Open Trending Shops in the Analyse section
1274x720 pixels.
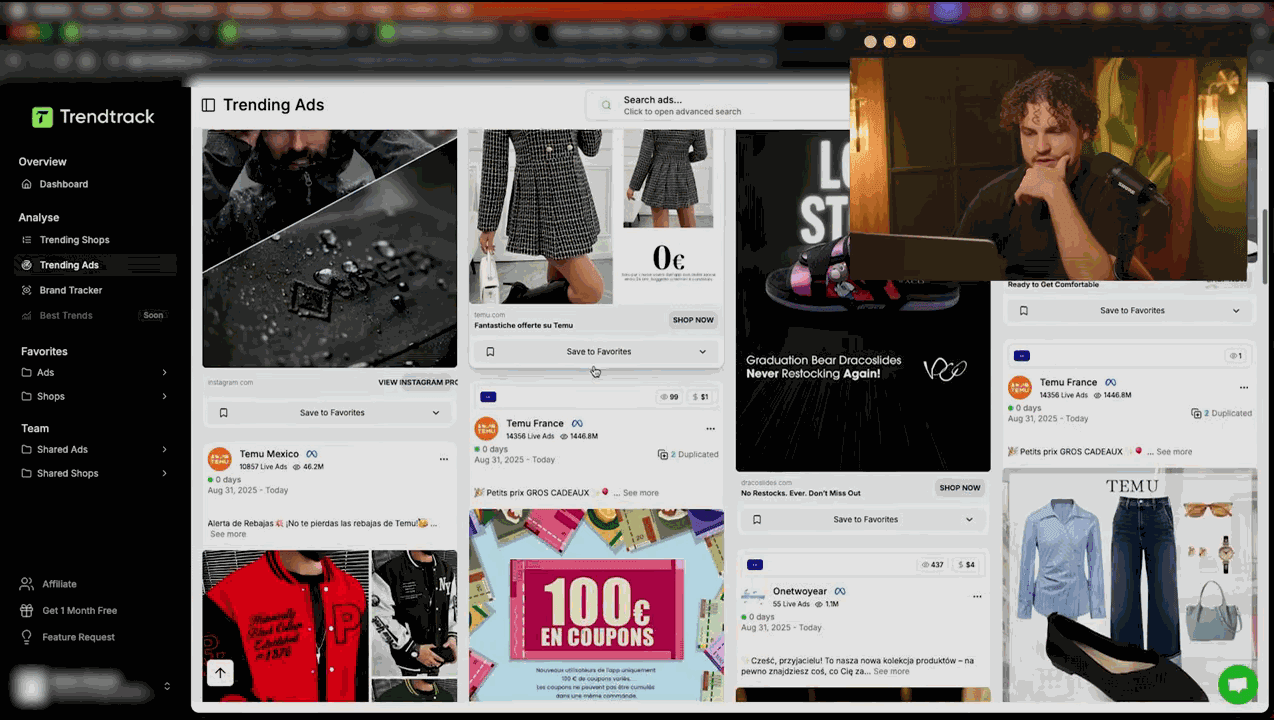[x=75, y=239]
